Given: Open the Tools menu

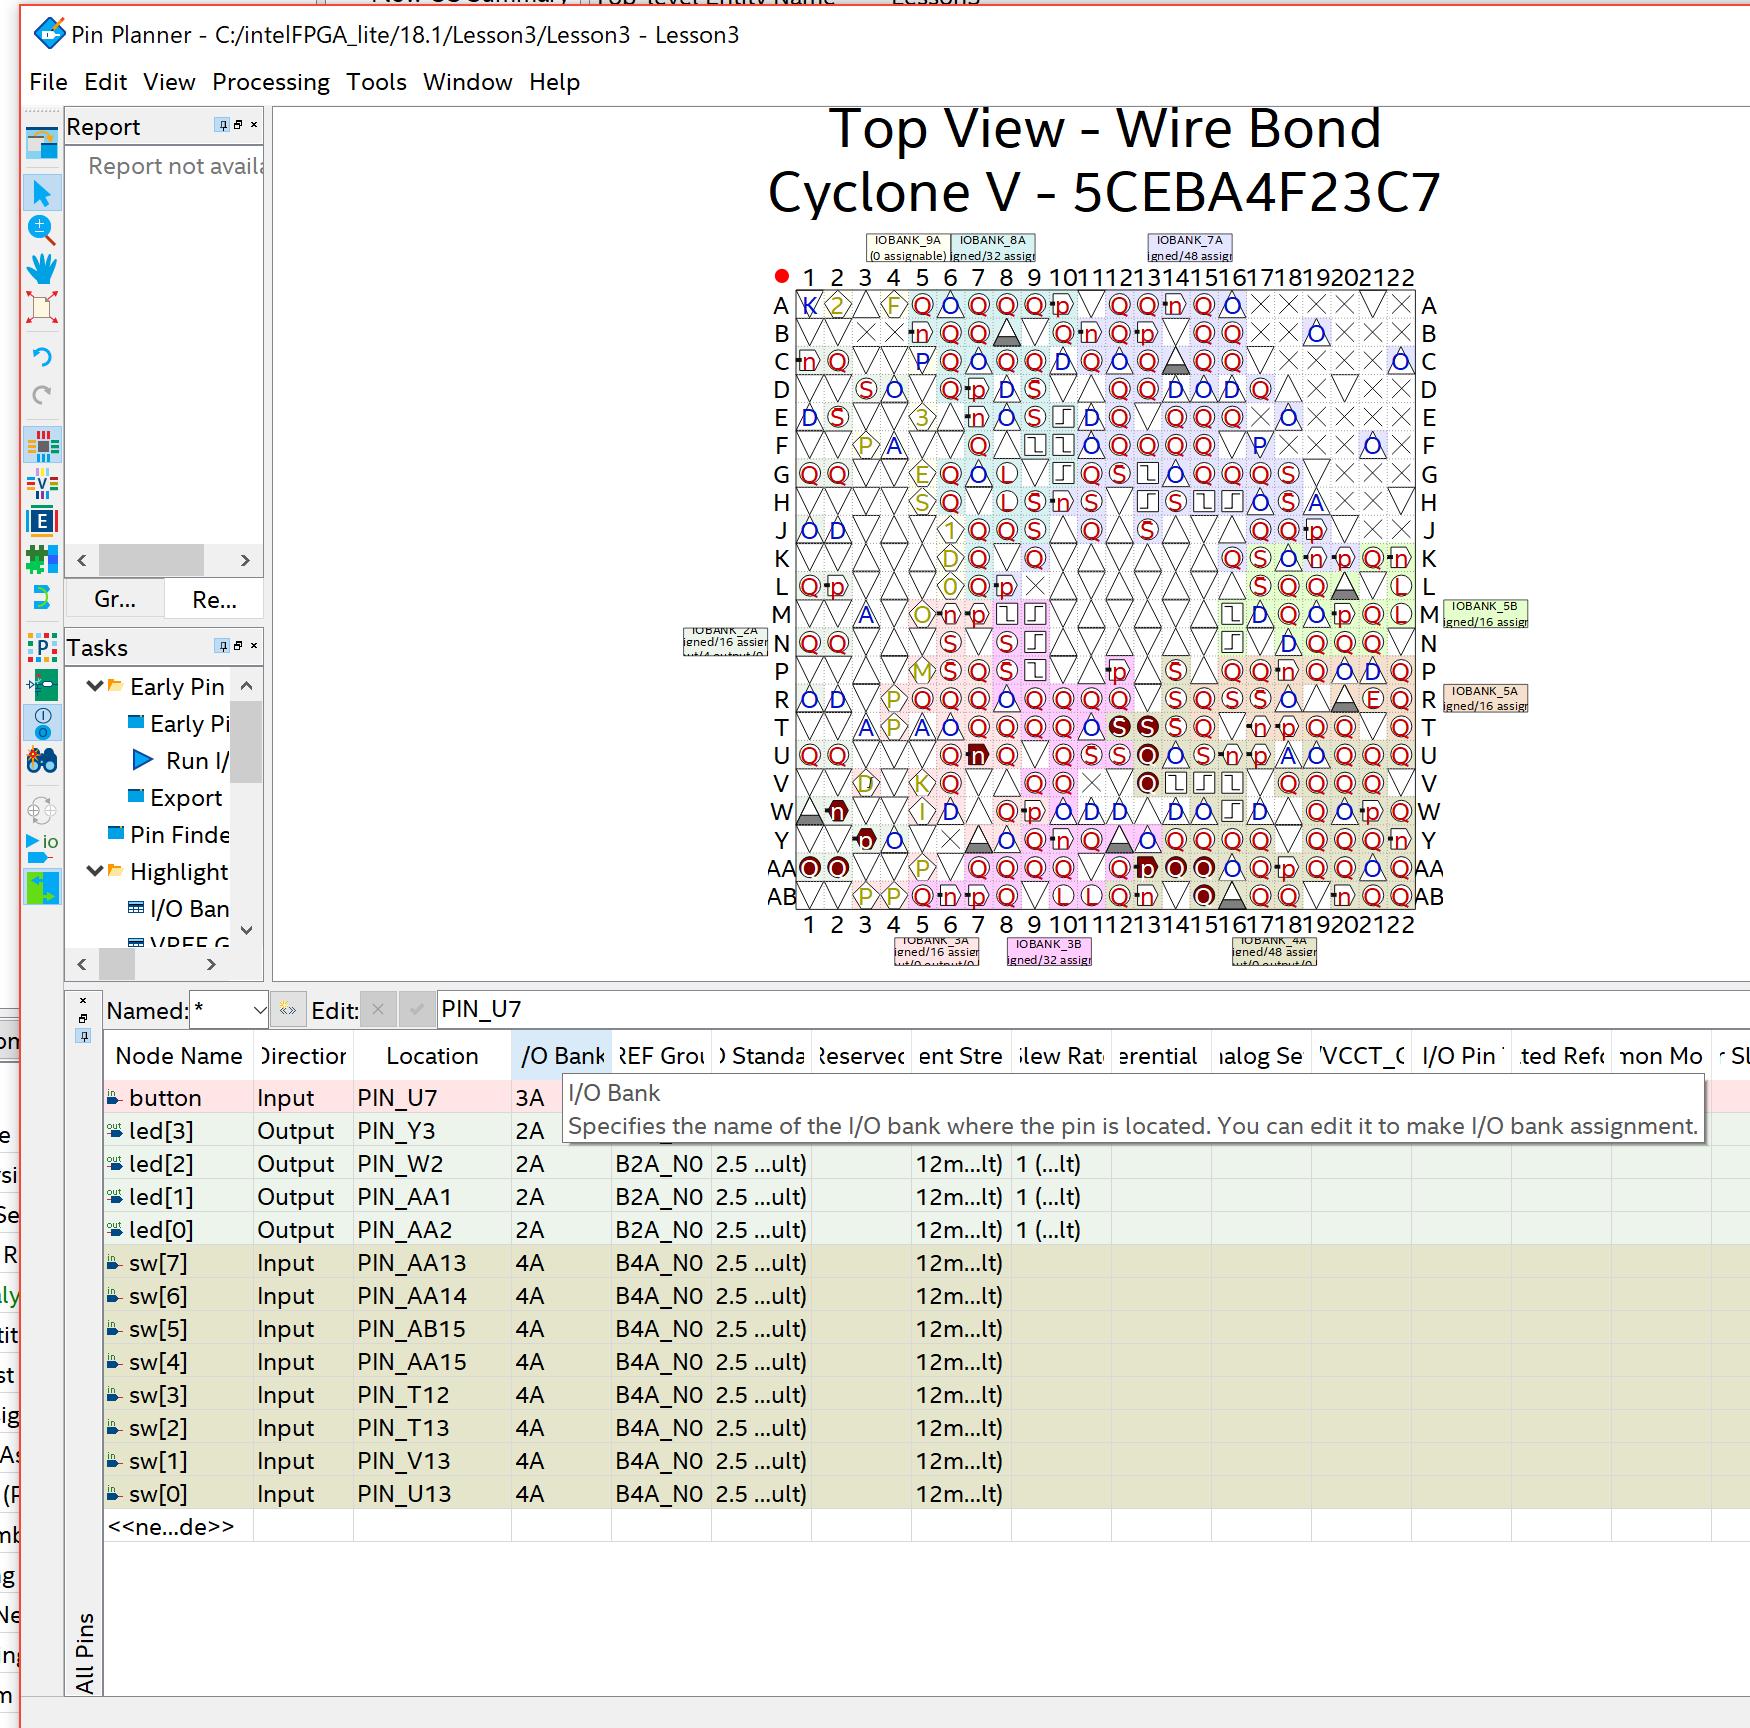Looking at the screenshot, I should (376, 82).
